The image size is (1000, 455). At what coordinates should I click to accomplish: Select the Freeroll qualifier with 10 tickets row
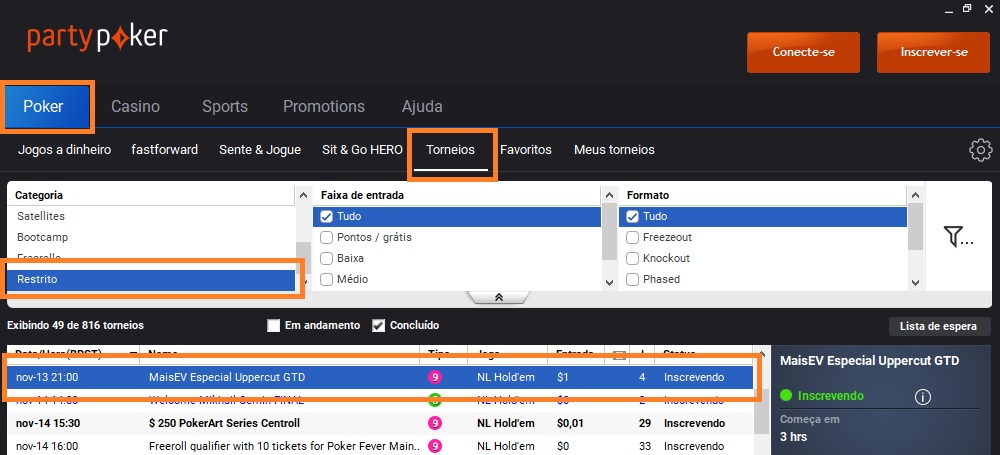click(380, 445)
